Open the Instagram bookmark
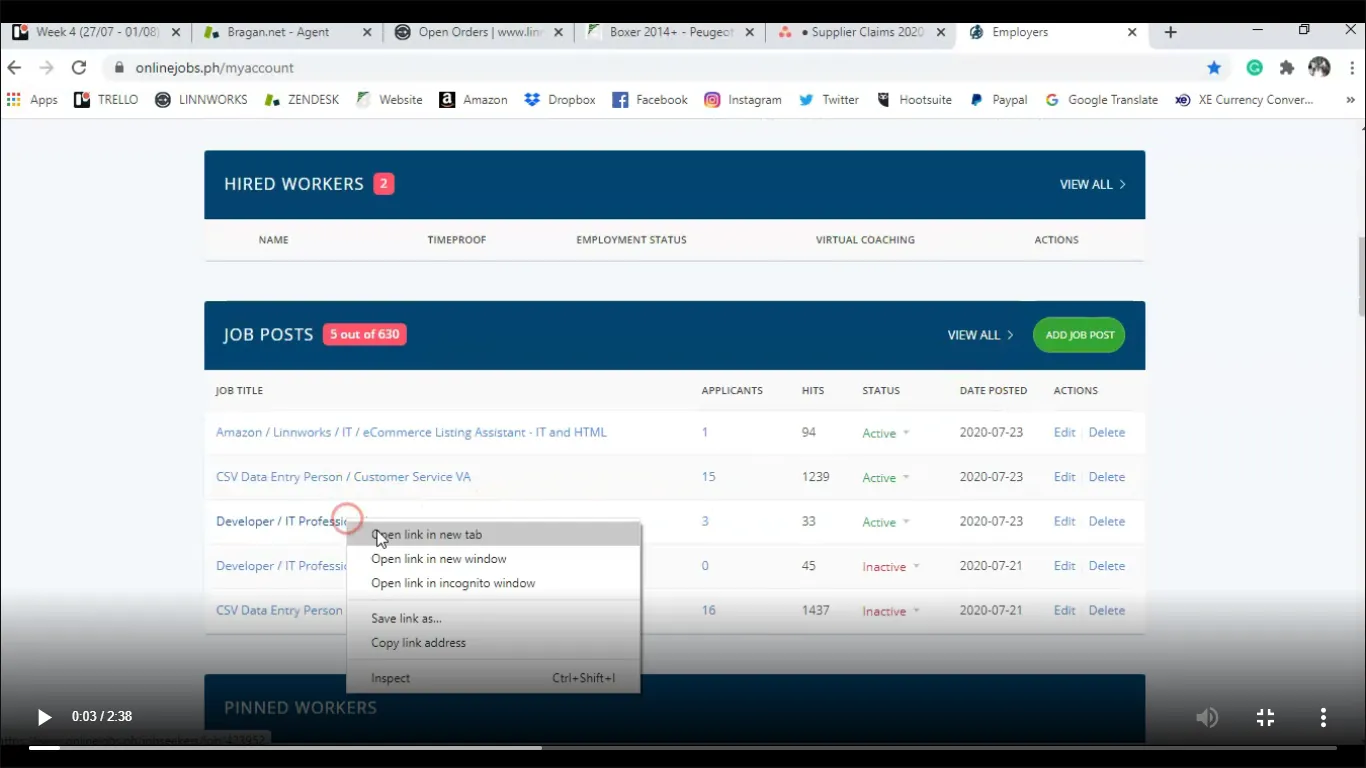Image resolution: width=1366 pixels, height=768 pixels. click(743, 100)
